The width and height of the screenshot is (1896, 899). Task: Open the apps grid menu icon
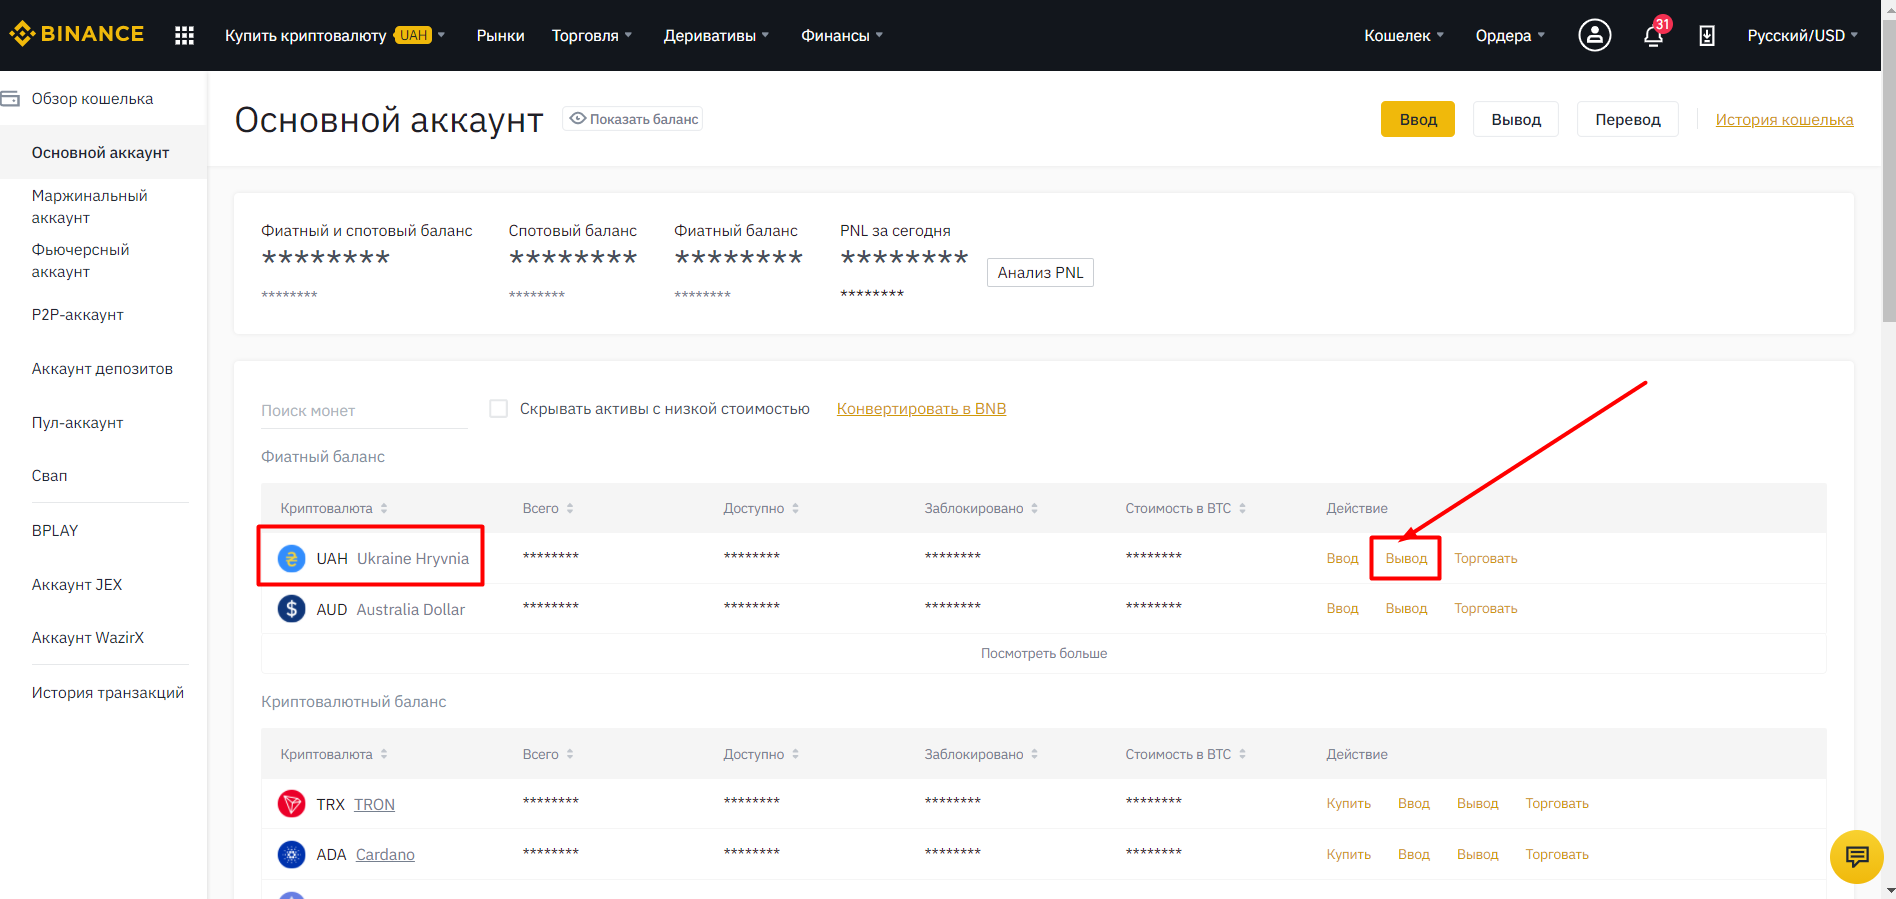click(x=184, y=35)
